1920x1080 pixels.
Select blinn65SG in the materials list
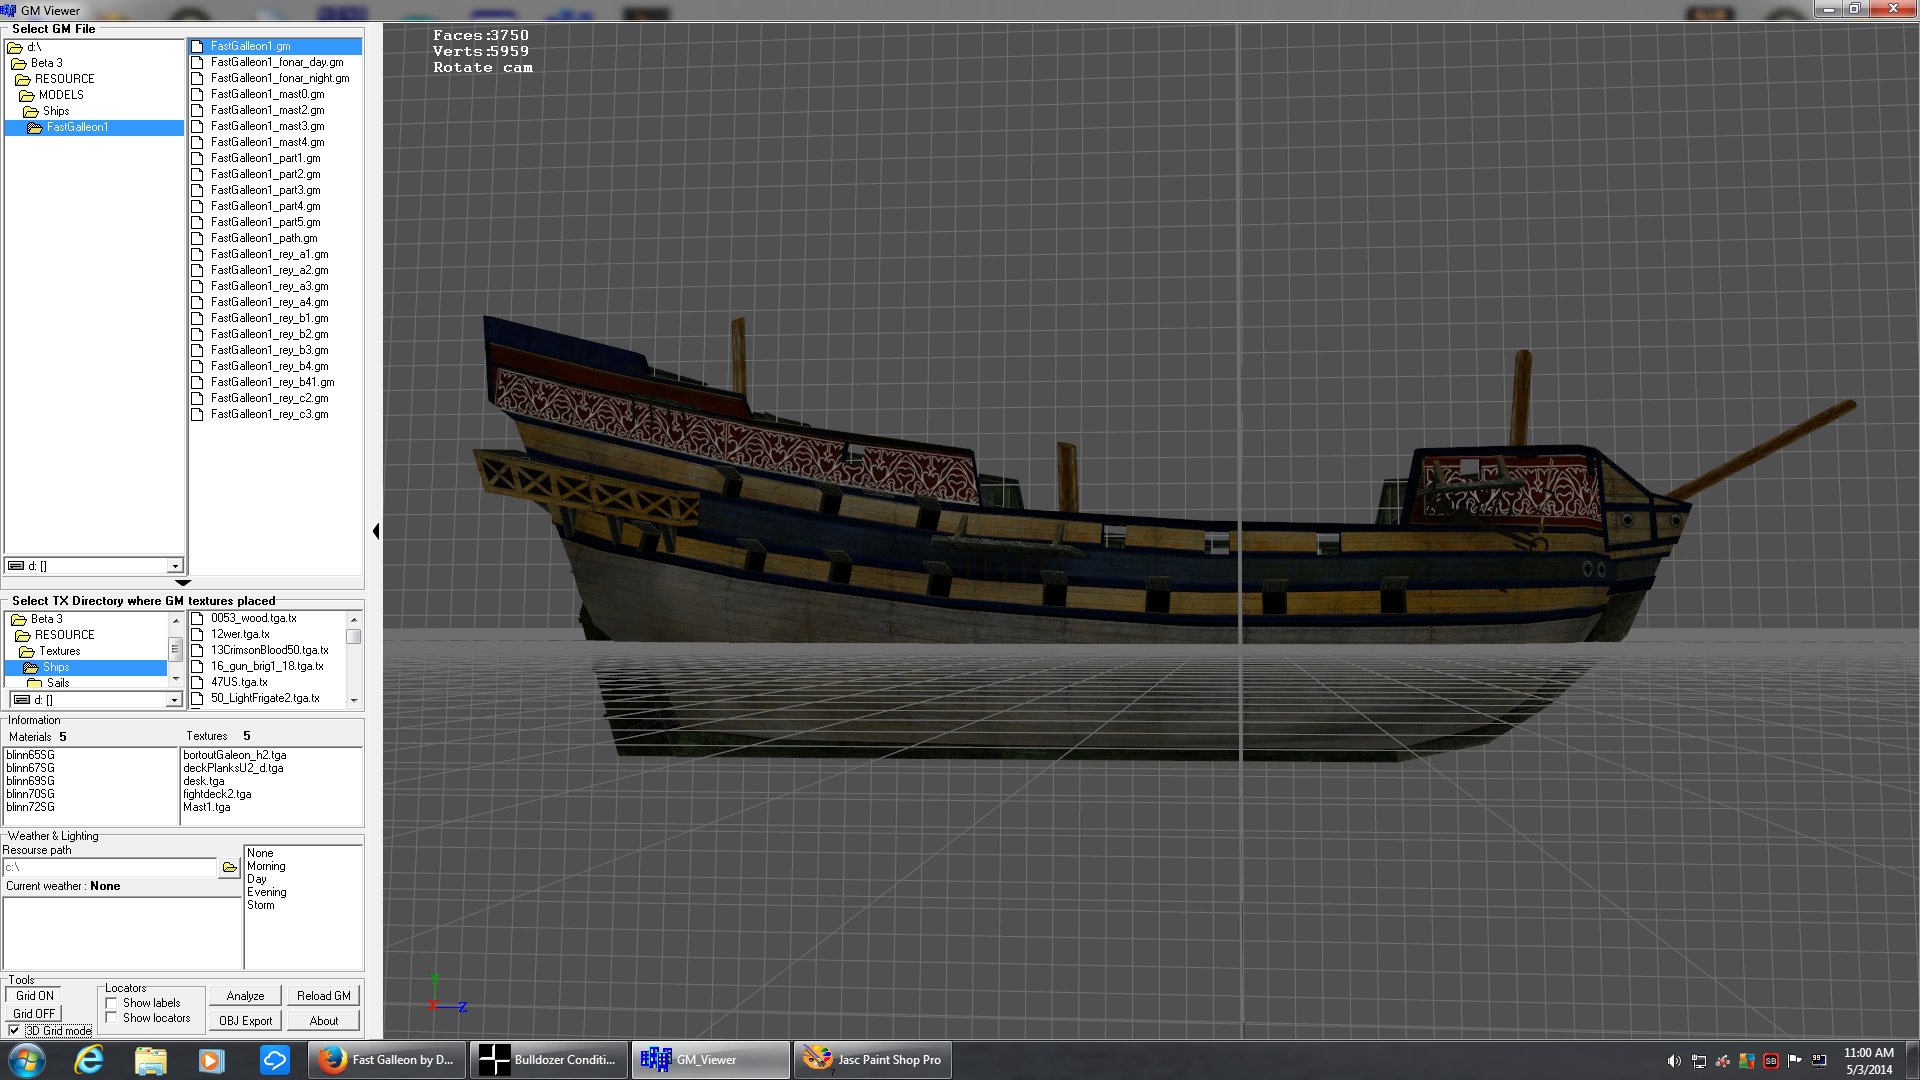pos(30,755)
